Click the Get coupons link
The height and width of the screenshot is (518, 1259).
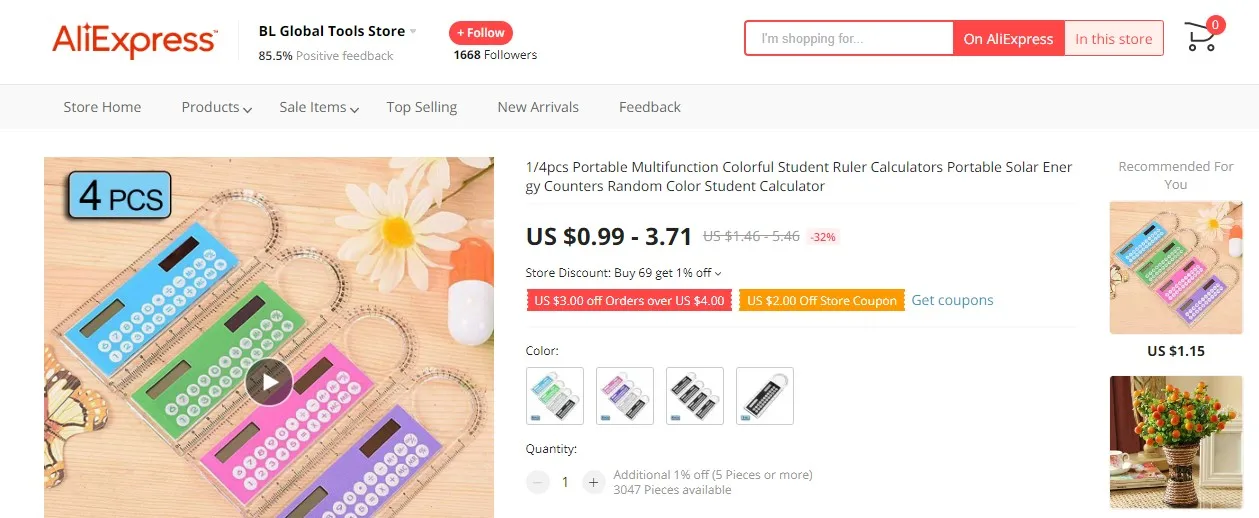point(952,300)
